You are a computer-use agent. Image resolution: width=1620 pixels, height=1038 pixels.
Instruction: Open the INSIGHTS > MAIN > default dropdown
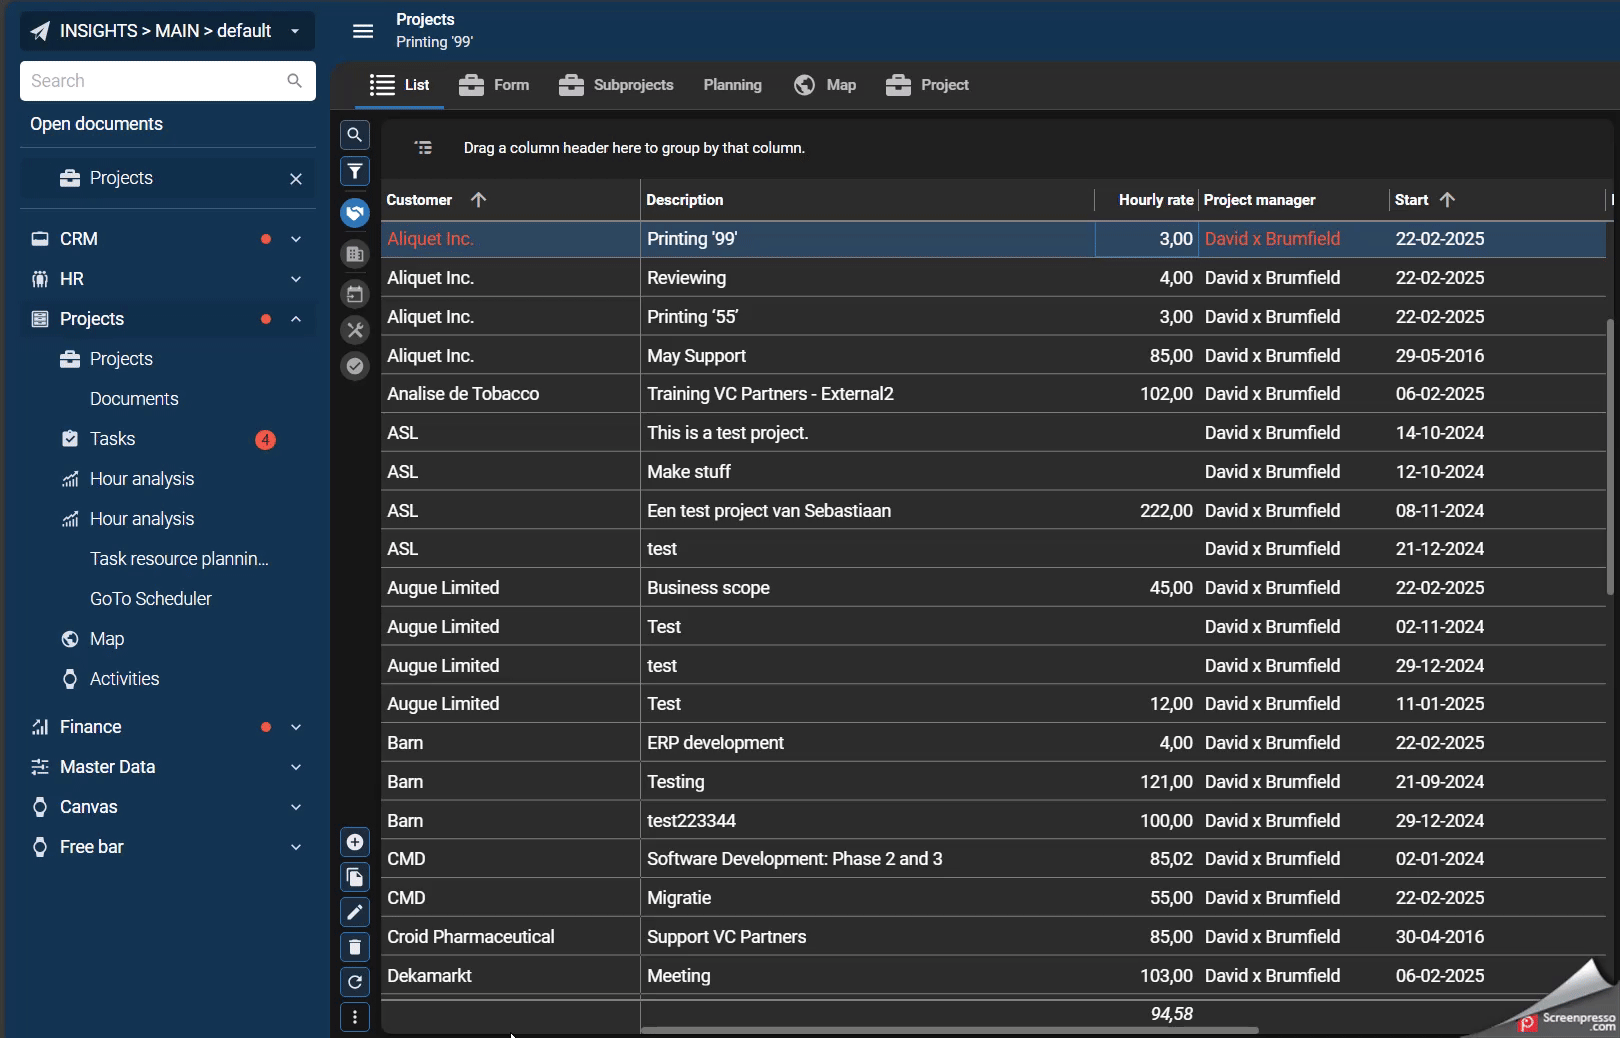[x=167, y=31]
